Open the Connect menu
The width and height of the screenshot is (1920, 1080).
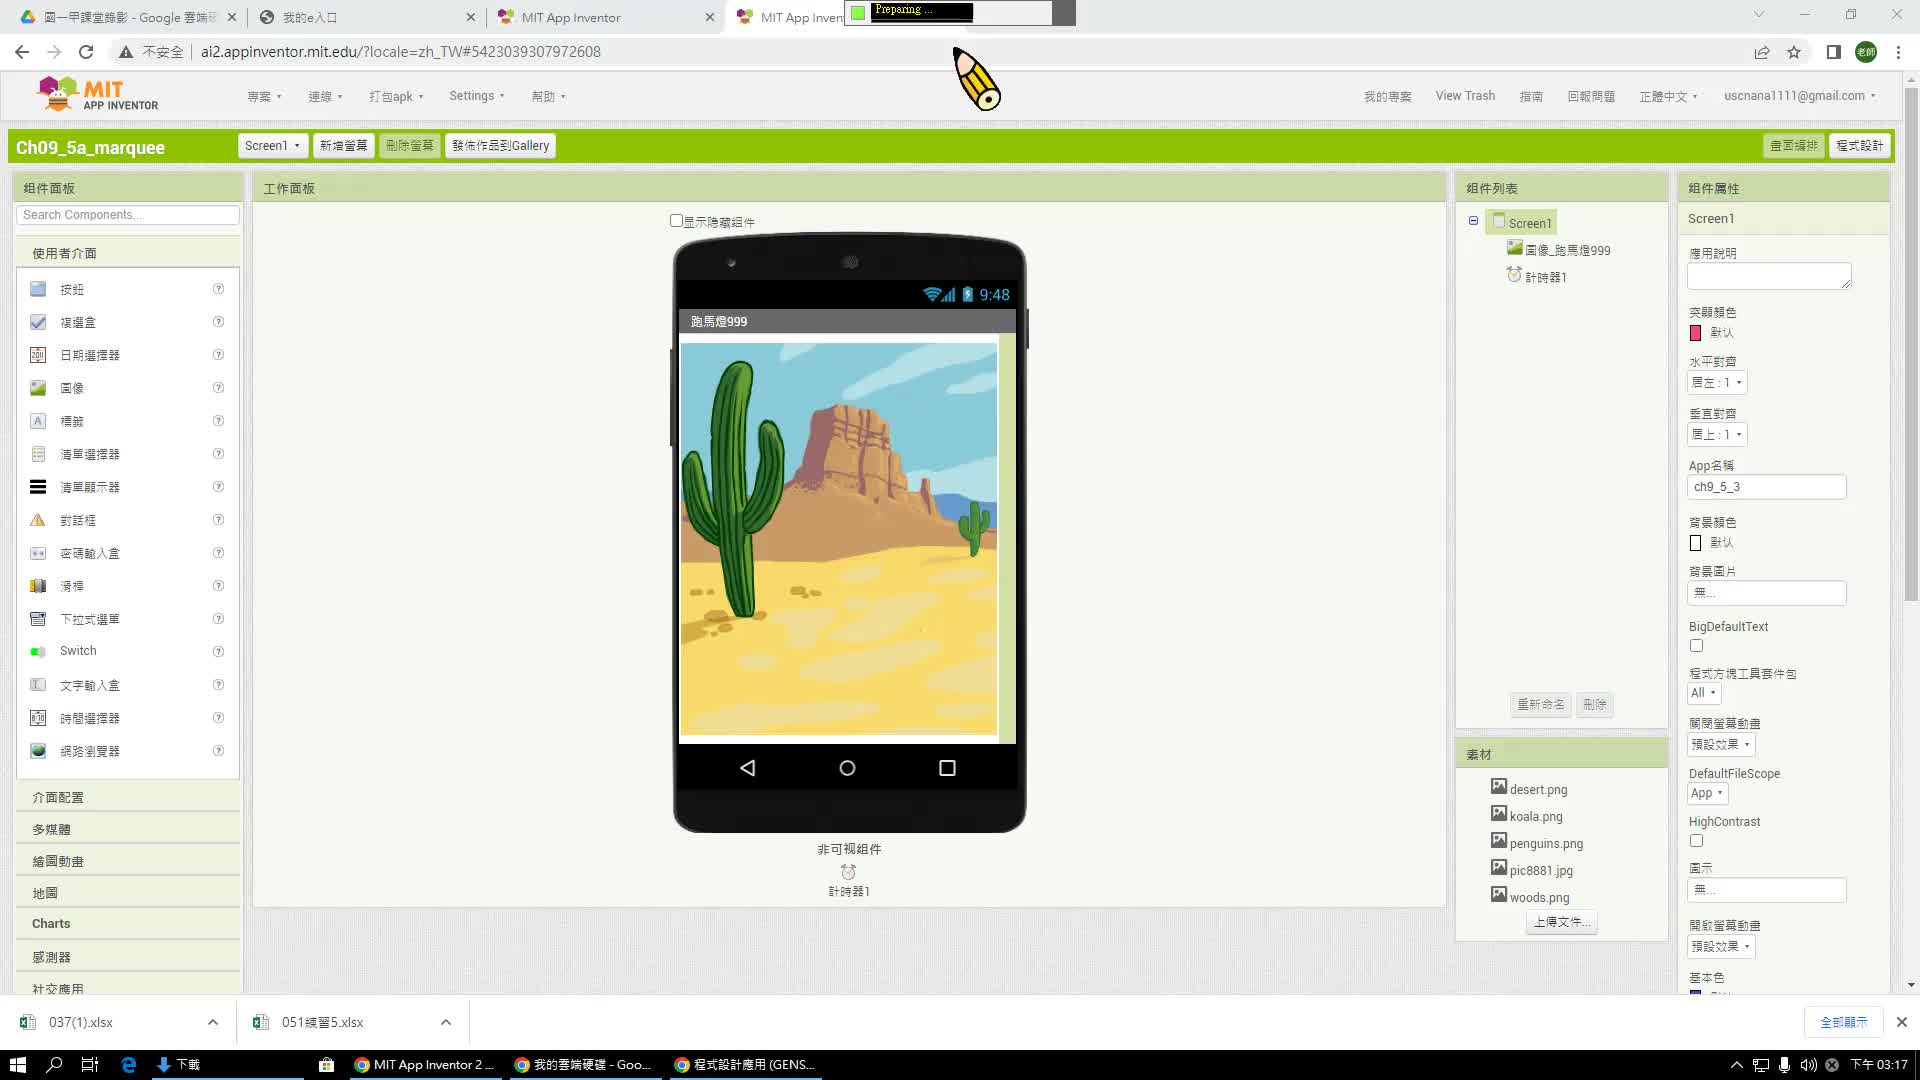325,97
